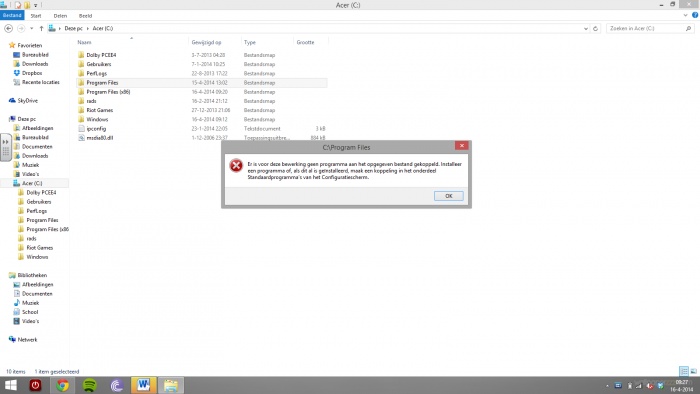Open File Explorer taskbar button
This screenshot has height=394, width=700.
(x=170, y=385)
